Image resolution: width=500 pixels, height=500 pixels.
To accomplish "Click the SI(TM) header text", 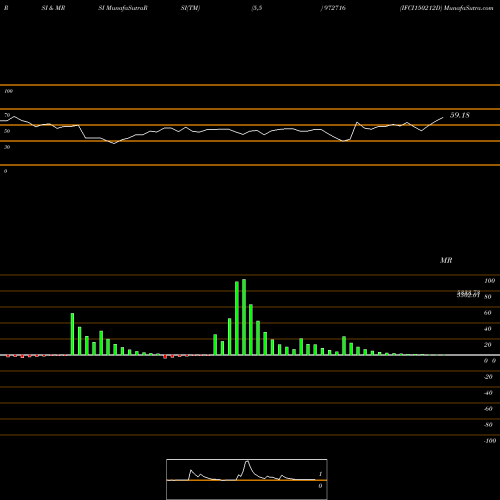I will pyautogui.click(x=190, y=8).
